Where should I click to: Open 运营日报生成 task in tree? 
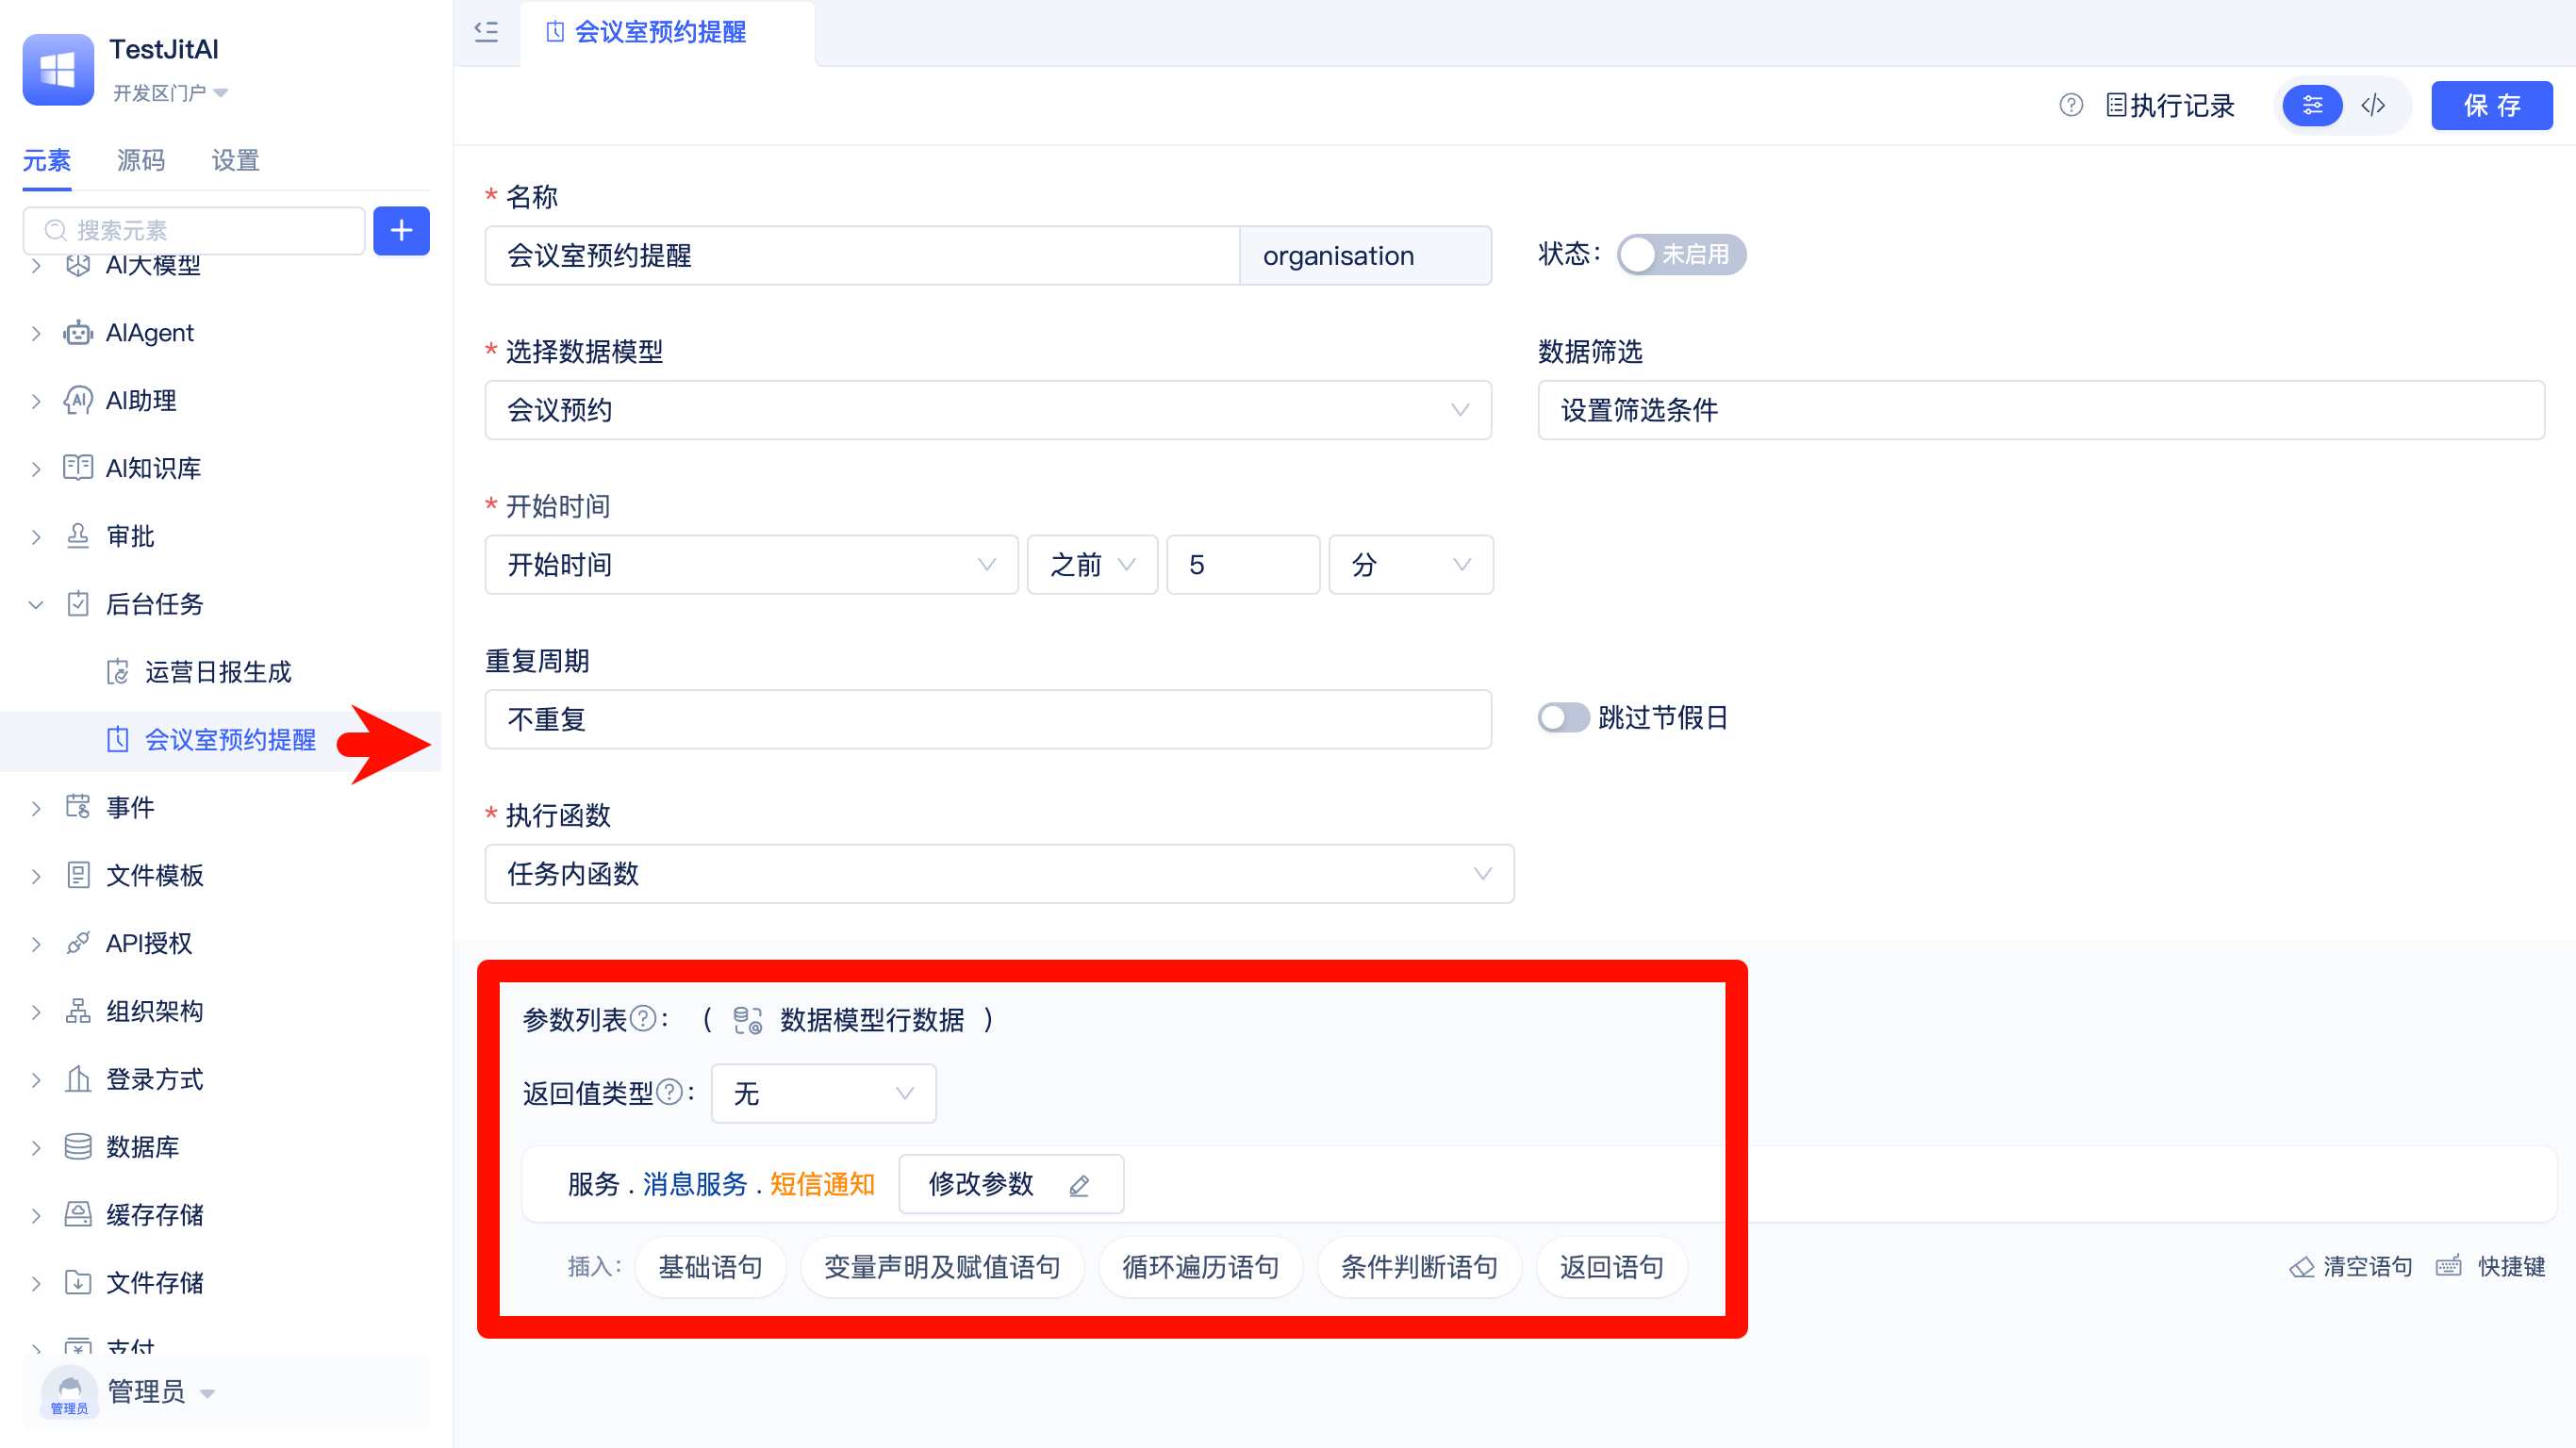[x=219, y=672]
